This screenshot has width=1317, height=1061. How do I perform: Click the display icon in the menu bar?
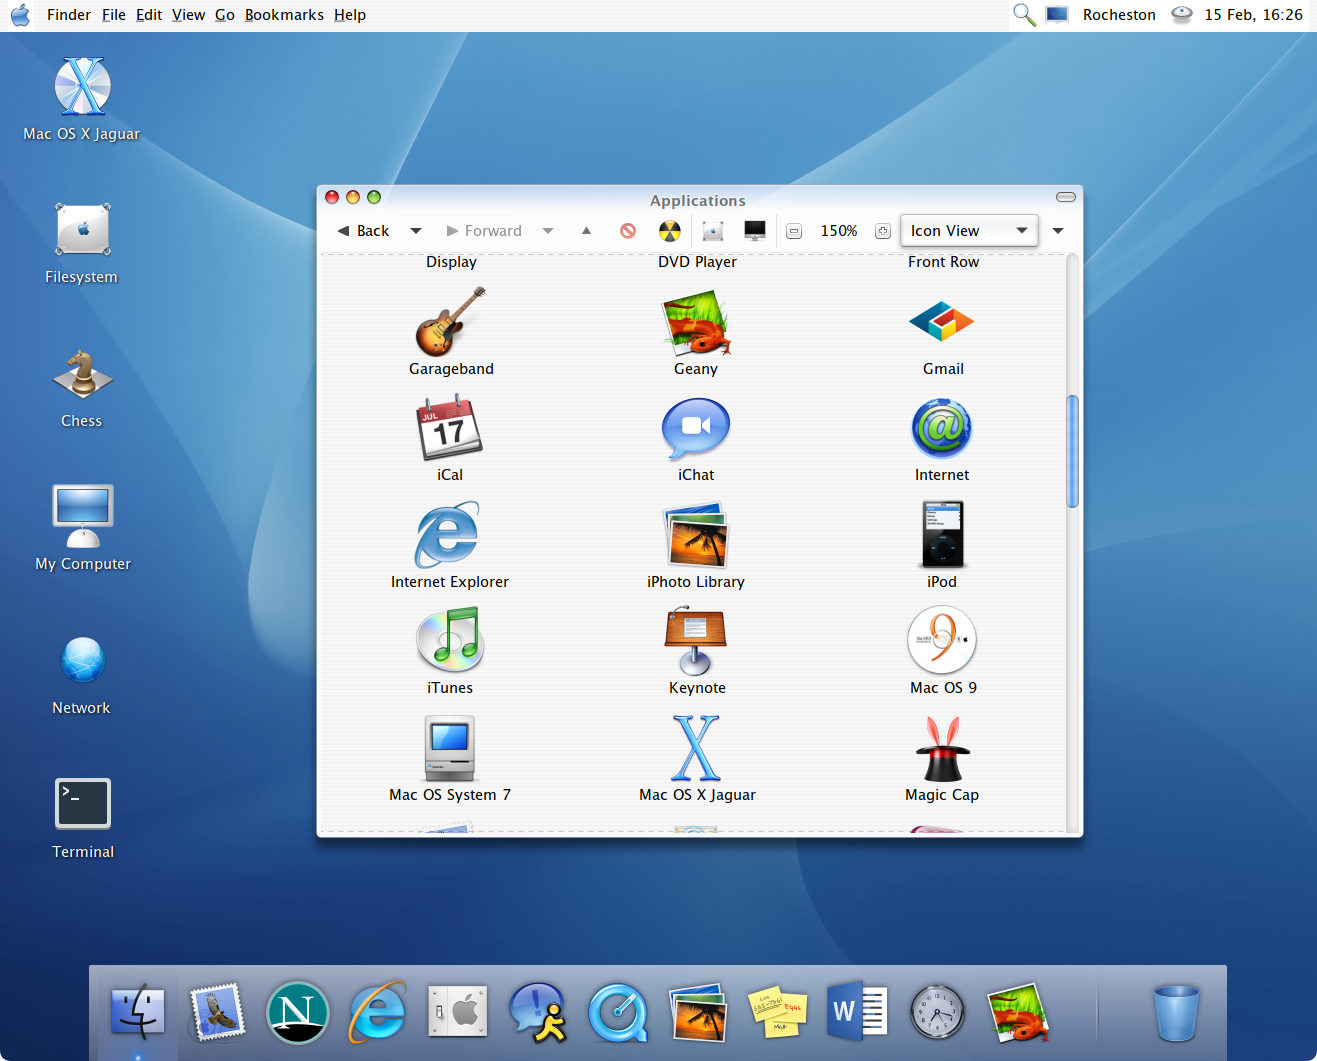coord(1057,15)
